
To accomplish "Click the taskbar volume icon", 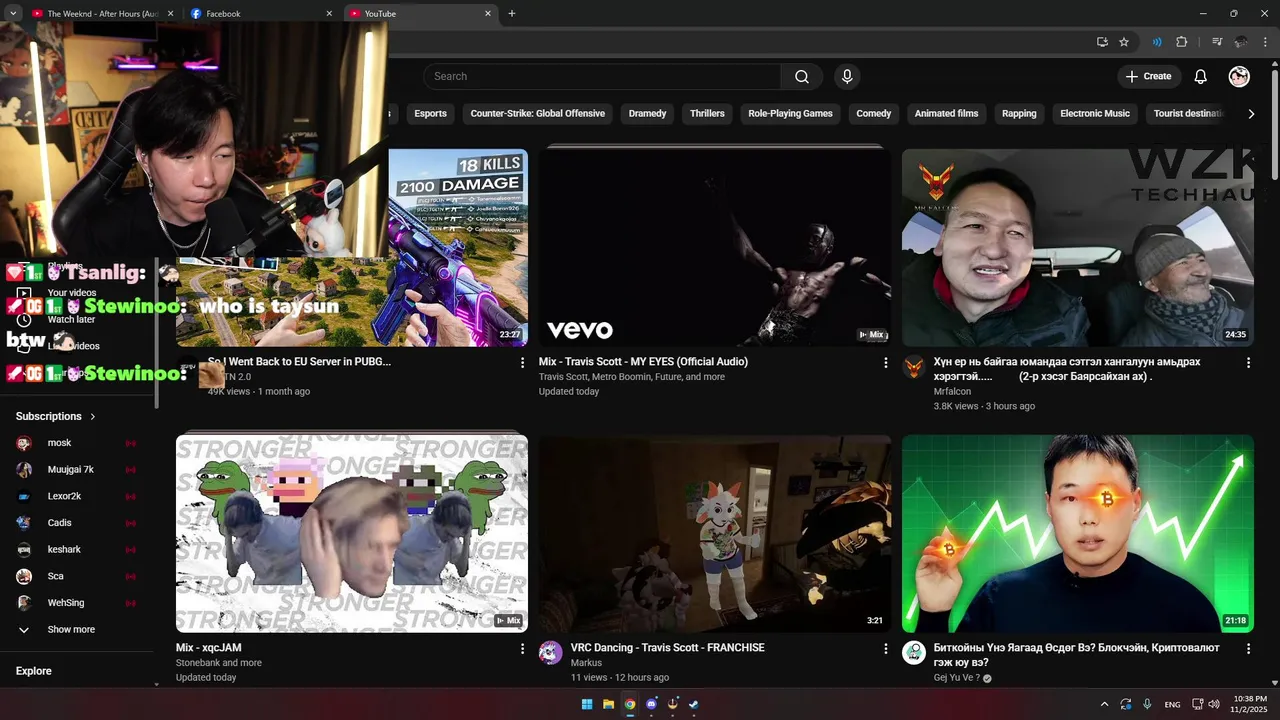I will (x=1213, y=704).
